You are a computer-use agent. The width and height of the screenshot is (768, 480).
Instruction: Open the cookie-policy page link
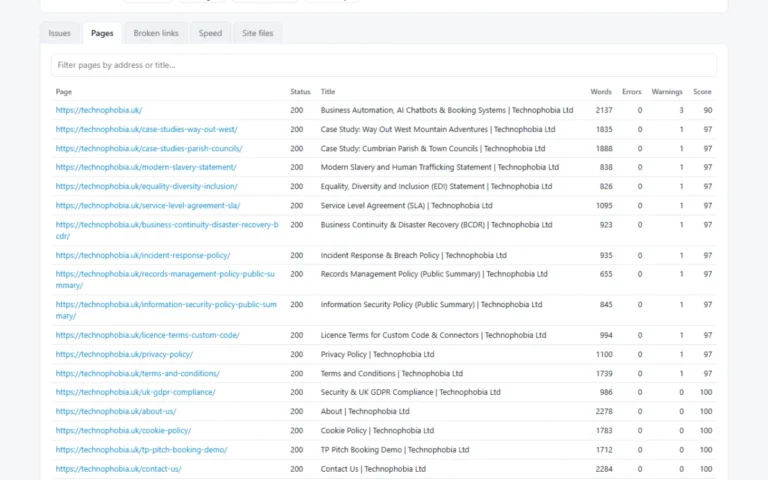click(123, 430)
